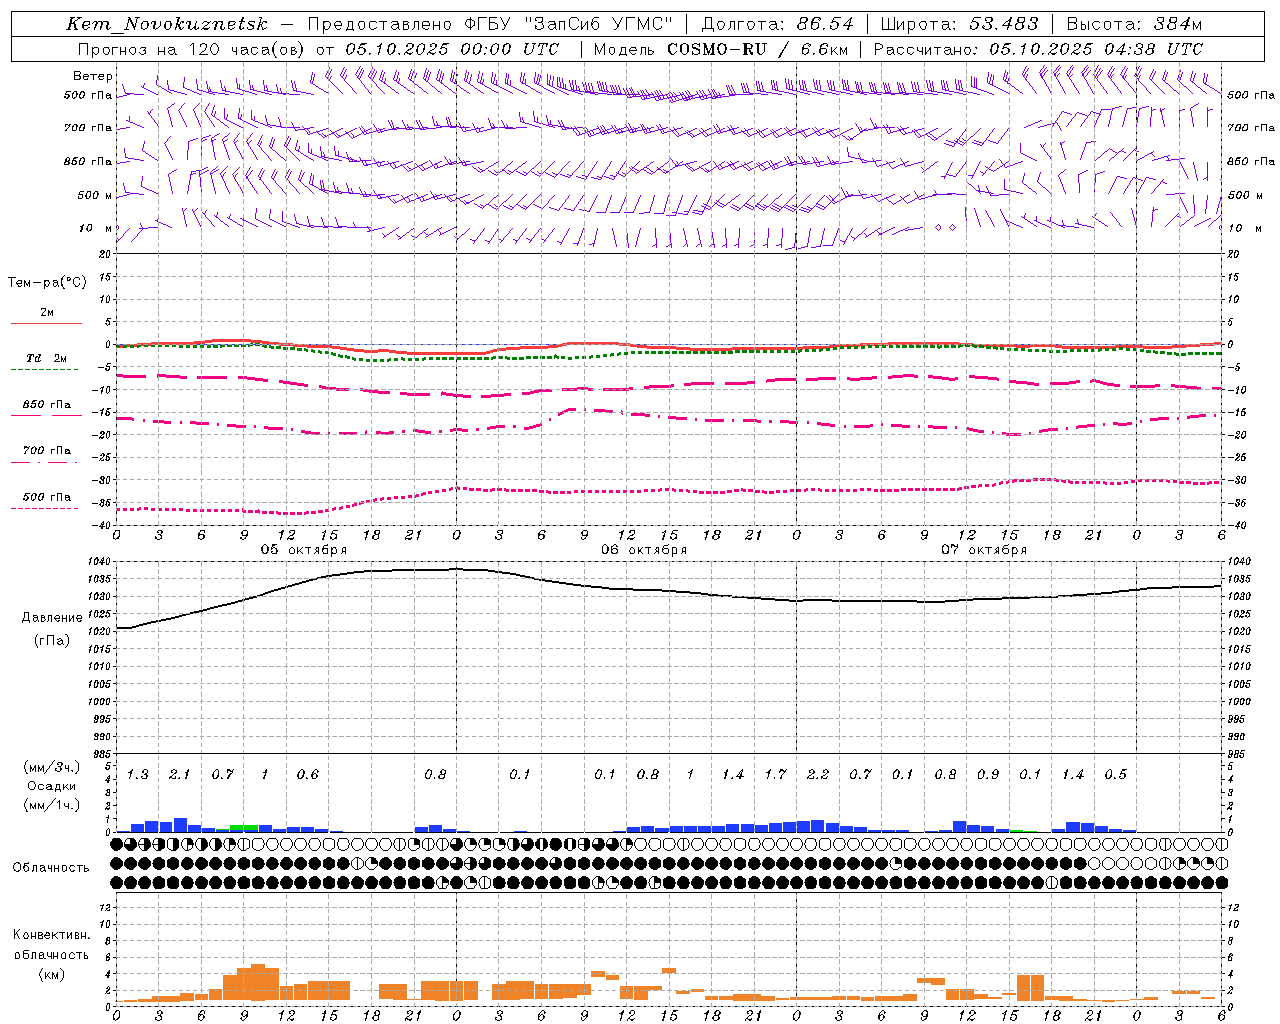1280x1024 pixels.
Task: Click the '06 октября' date label
Action: 644,550
